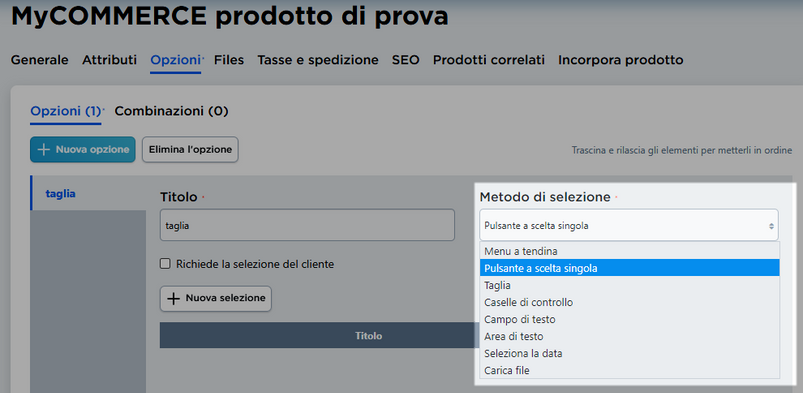Open the Attributi tab
The image size is (803, 393).
point(110,60)
